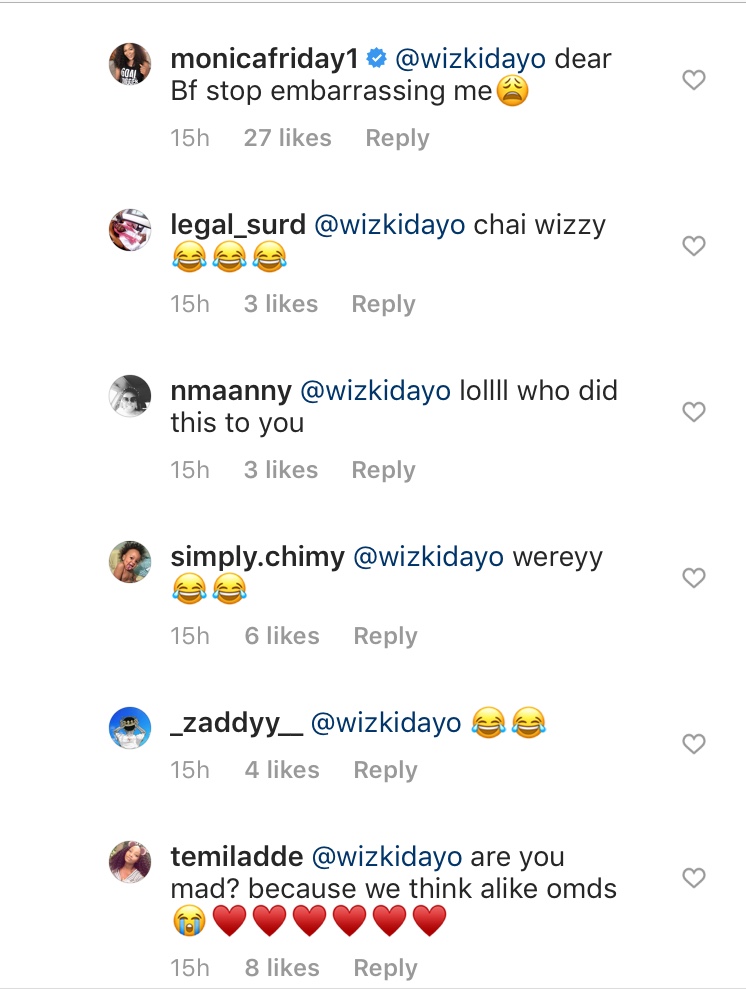Screen dimensions: 746x997
Task: Open the simply.chimy username link
Action: click(x=256, y=557)
